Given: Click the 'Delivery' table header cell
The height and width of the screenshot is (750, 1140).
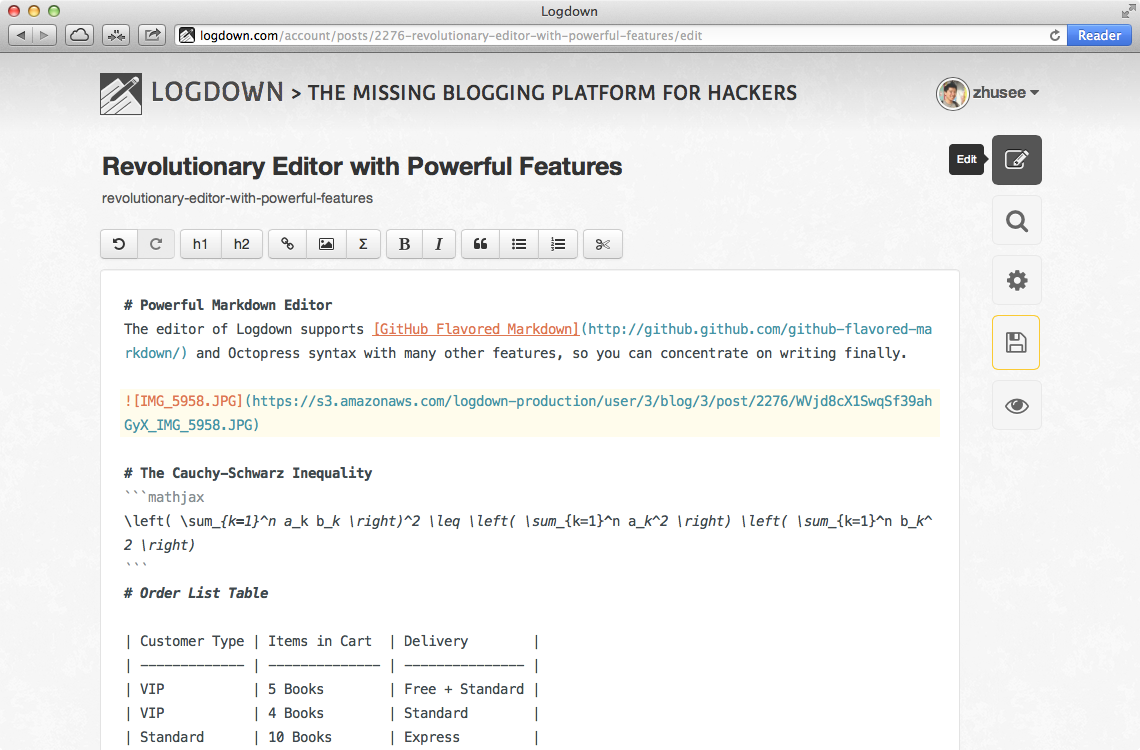Looking at the screenshot, I should tap(436, 641).
